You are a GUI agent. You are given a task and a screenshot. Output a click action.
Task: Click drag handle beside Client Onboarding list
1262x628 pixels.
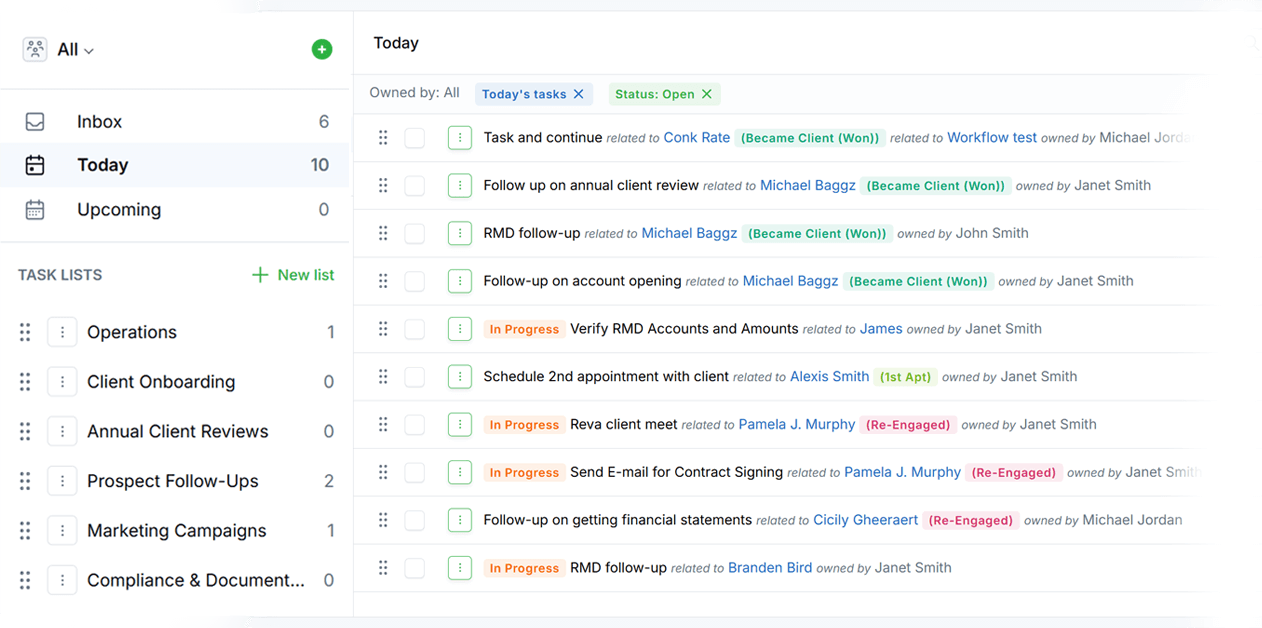click(x=25, y=382)
